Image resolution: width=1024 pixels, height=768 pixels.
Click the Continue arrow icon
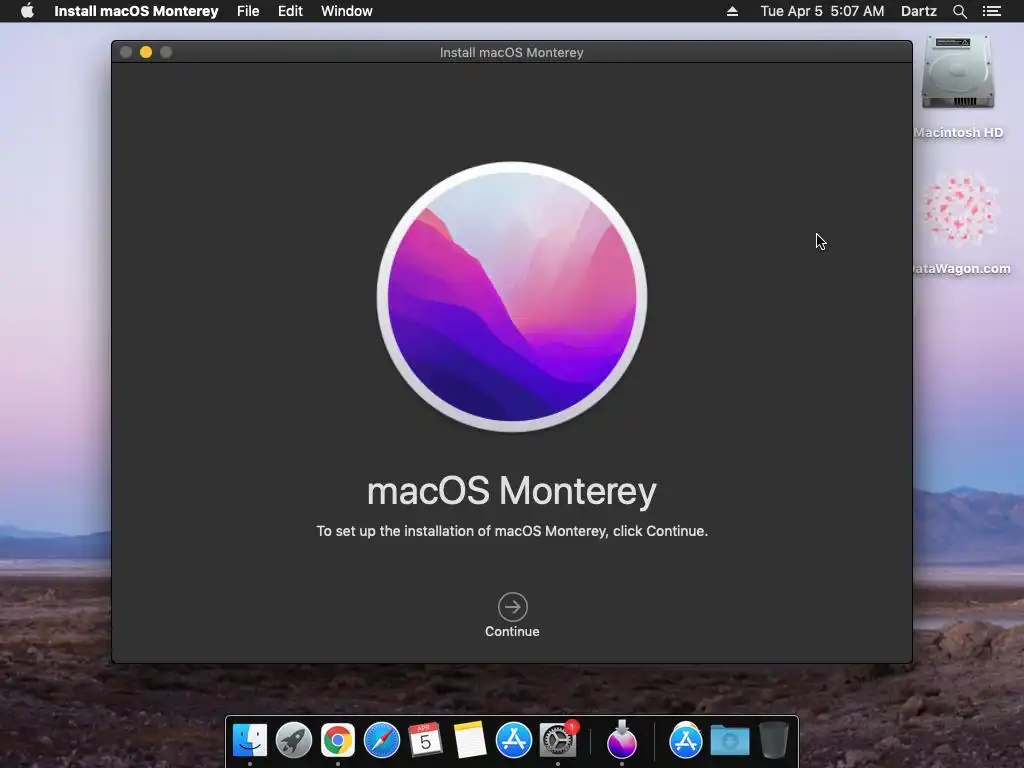click(x=512, y=607)
